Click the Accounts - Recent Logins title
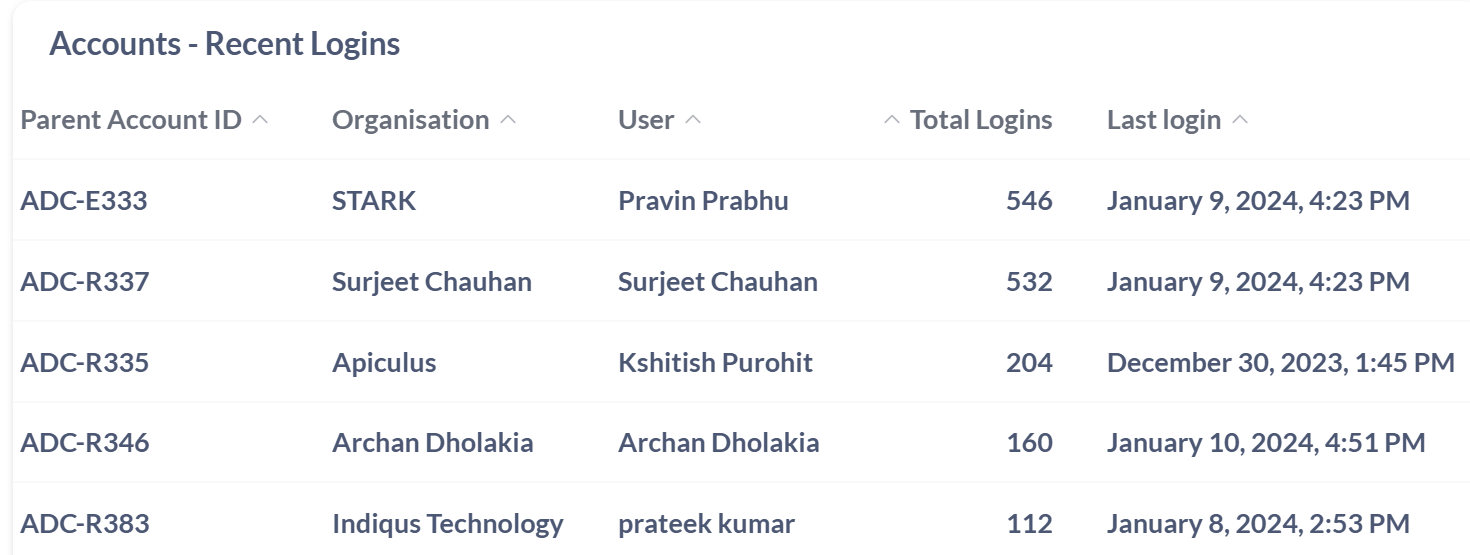Screen dimensions: 1470x555 tap(224, 44)
